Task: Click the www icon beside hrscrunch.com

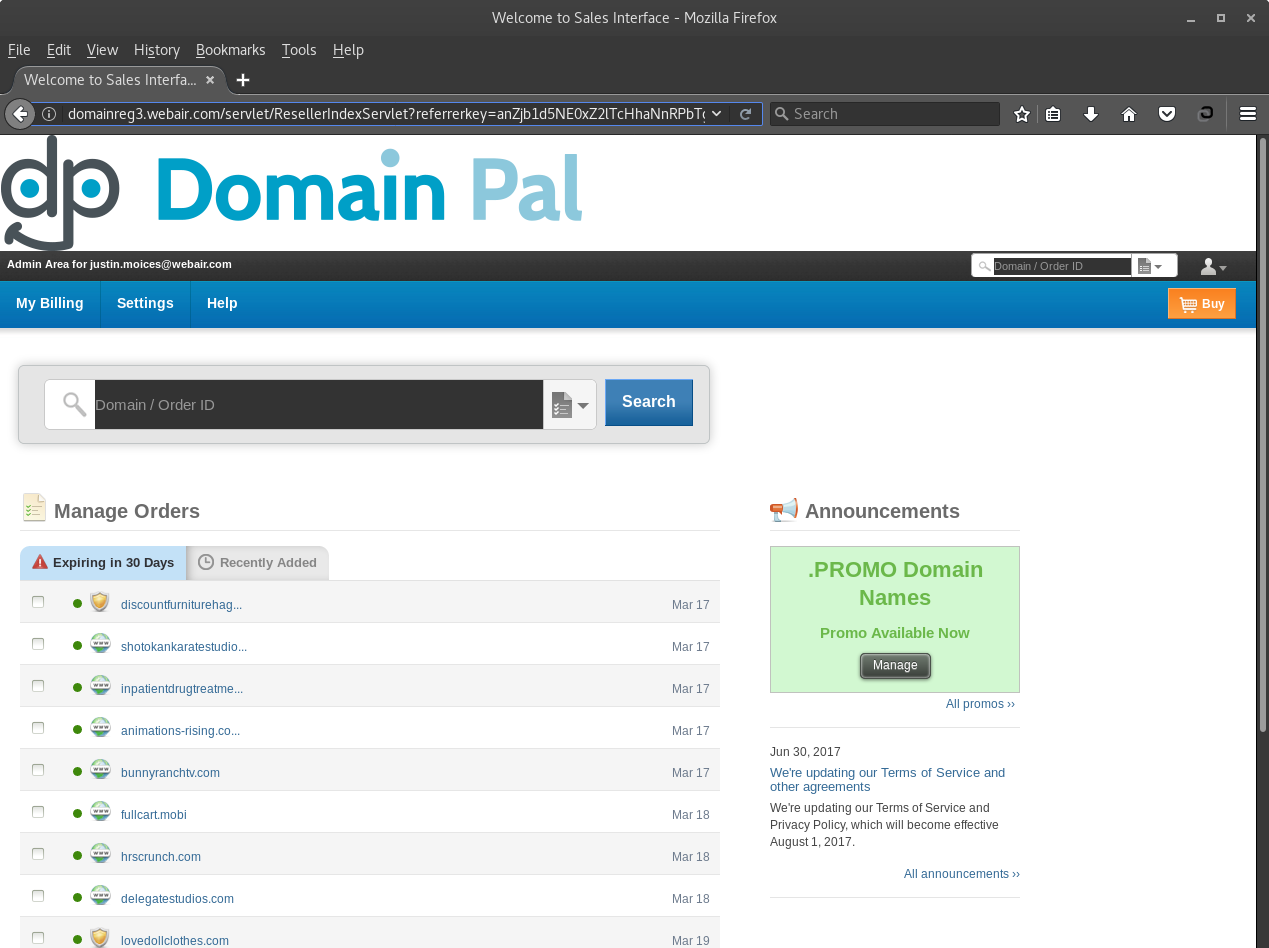Action: 100,854
